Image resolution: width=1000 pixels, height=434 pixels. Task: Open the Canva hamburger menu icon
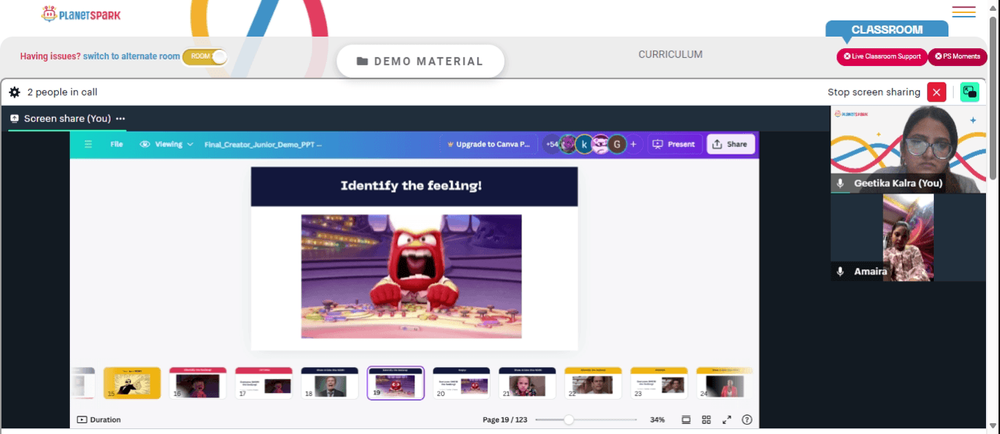[88, 144]
